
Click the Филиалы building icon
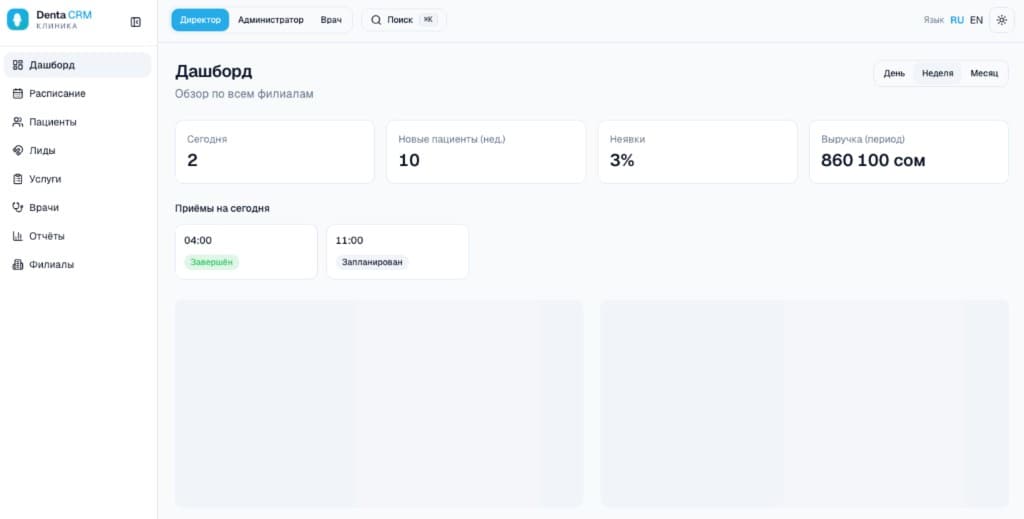[18, 265]
